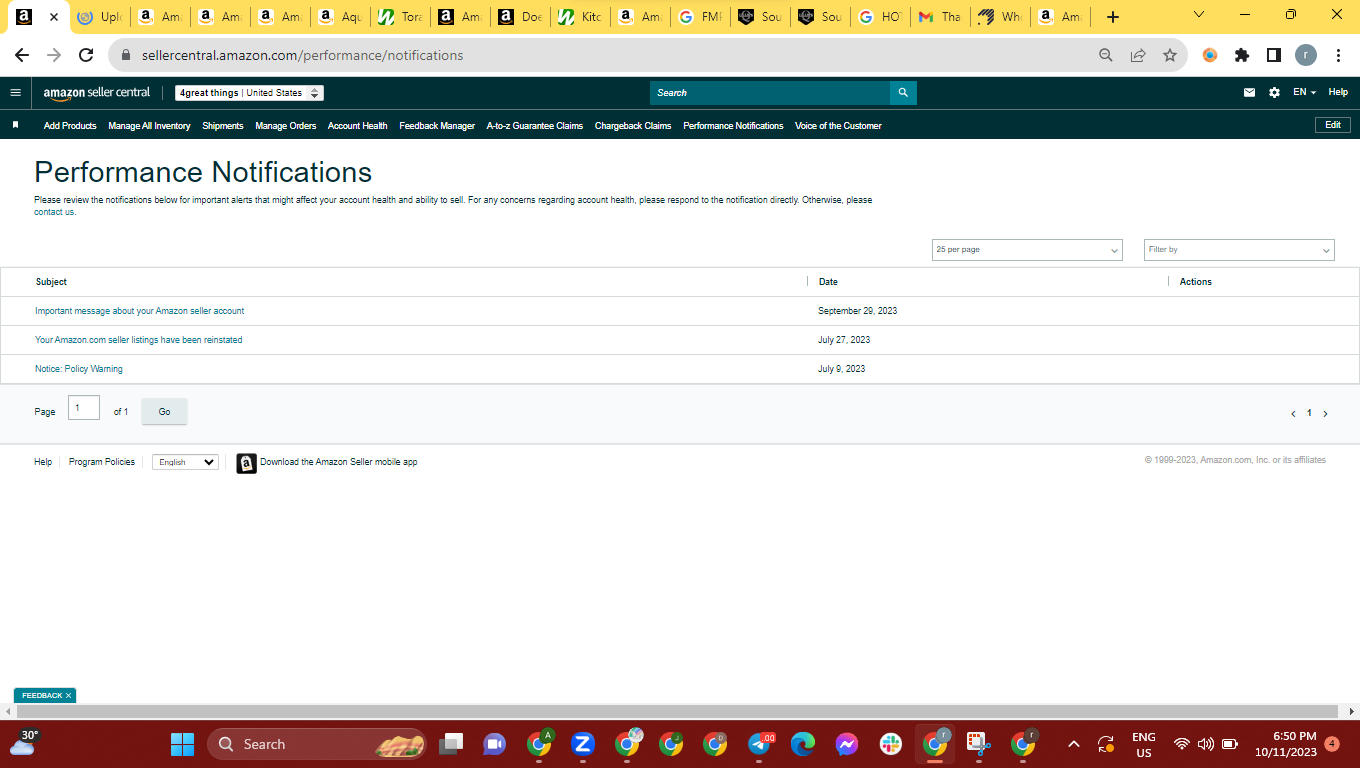Open Zoom from the taskbar

583,744
